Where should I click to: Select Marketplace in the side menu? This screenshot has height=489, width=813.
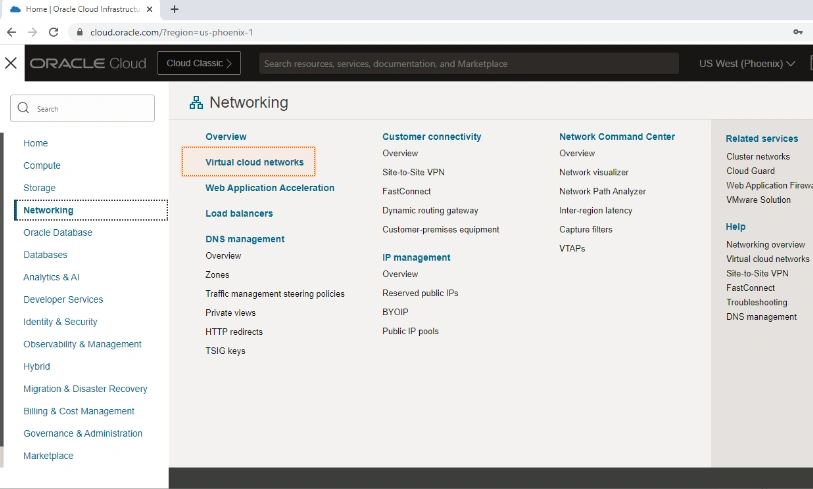48,455
